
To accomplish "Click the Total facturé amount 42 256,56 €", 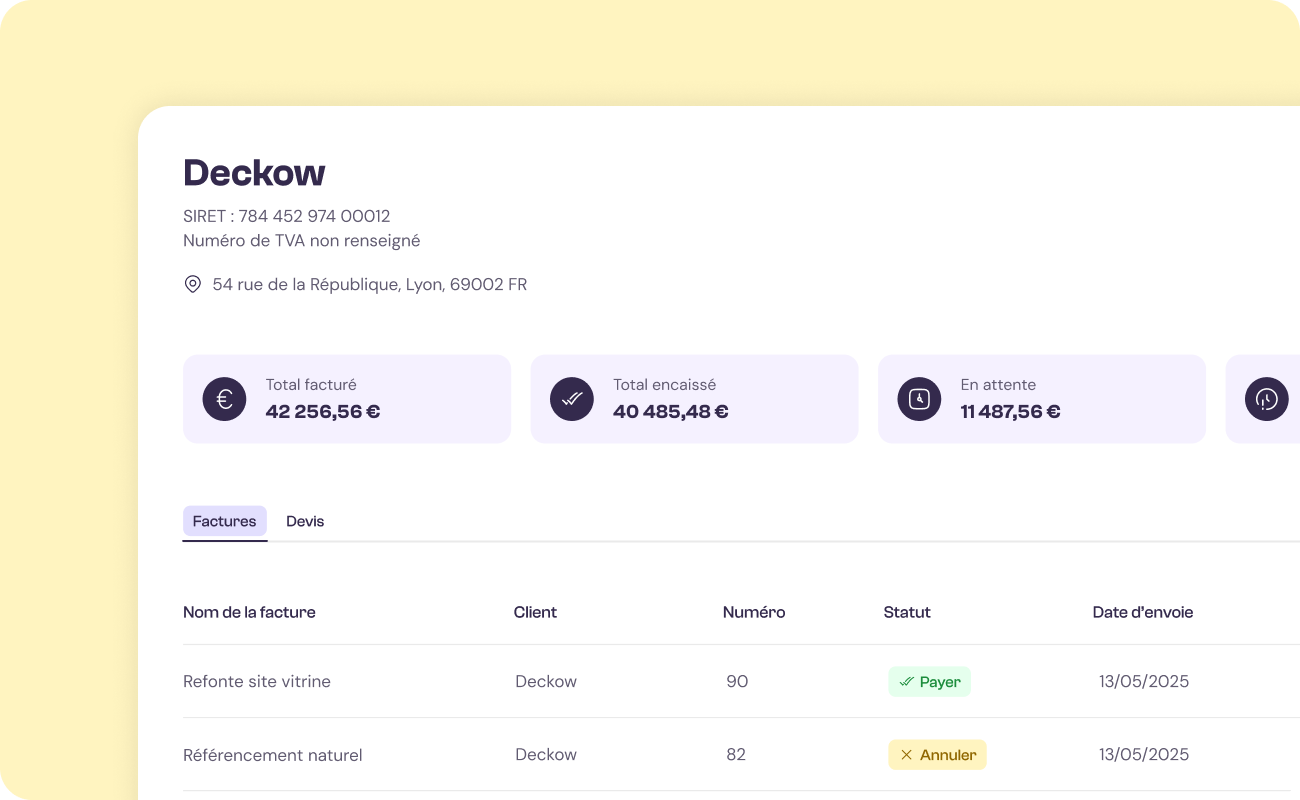I will pos(323,411).
